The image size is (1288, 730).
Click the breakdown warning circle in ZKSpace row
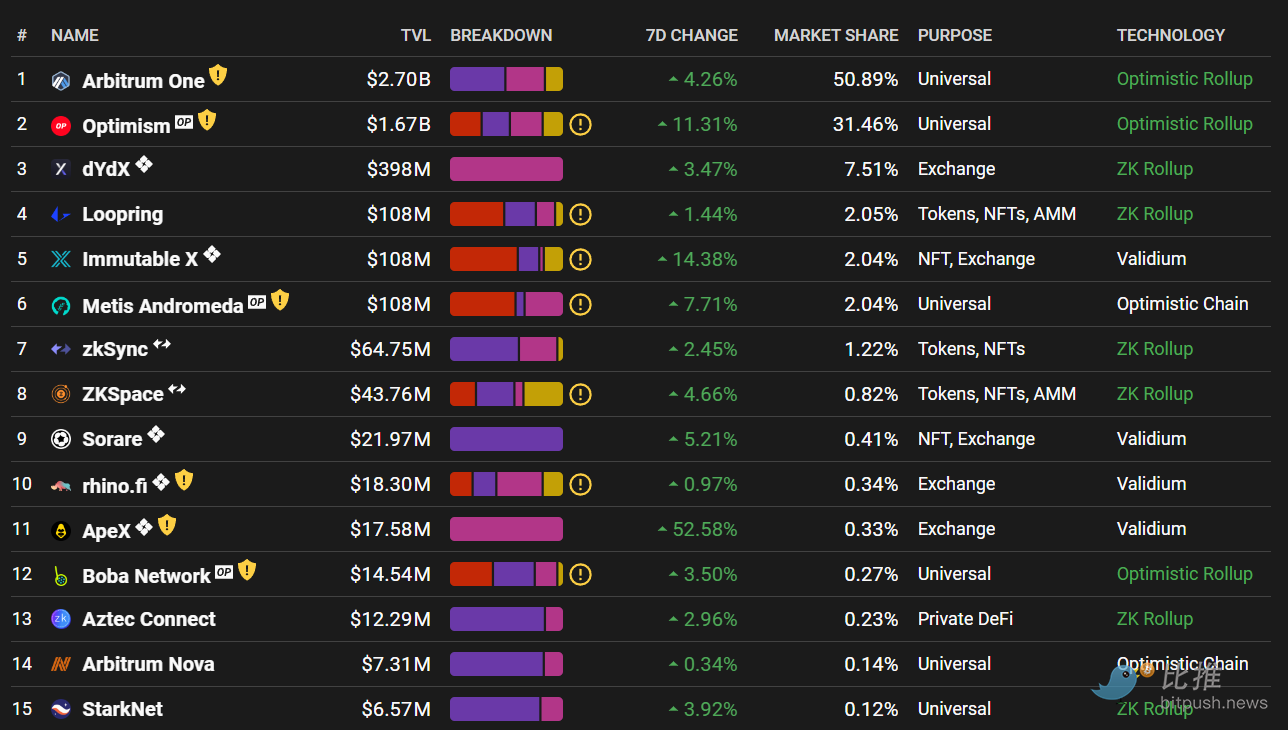tap(581, 395)
